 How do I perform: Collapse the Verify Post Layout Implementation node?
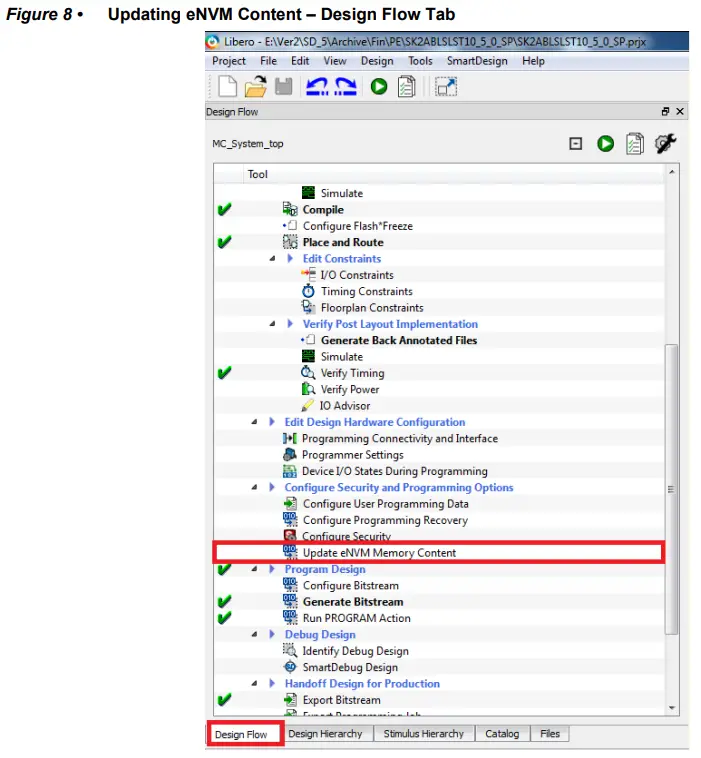tap(273, 324)
